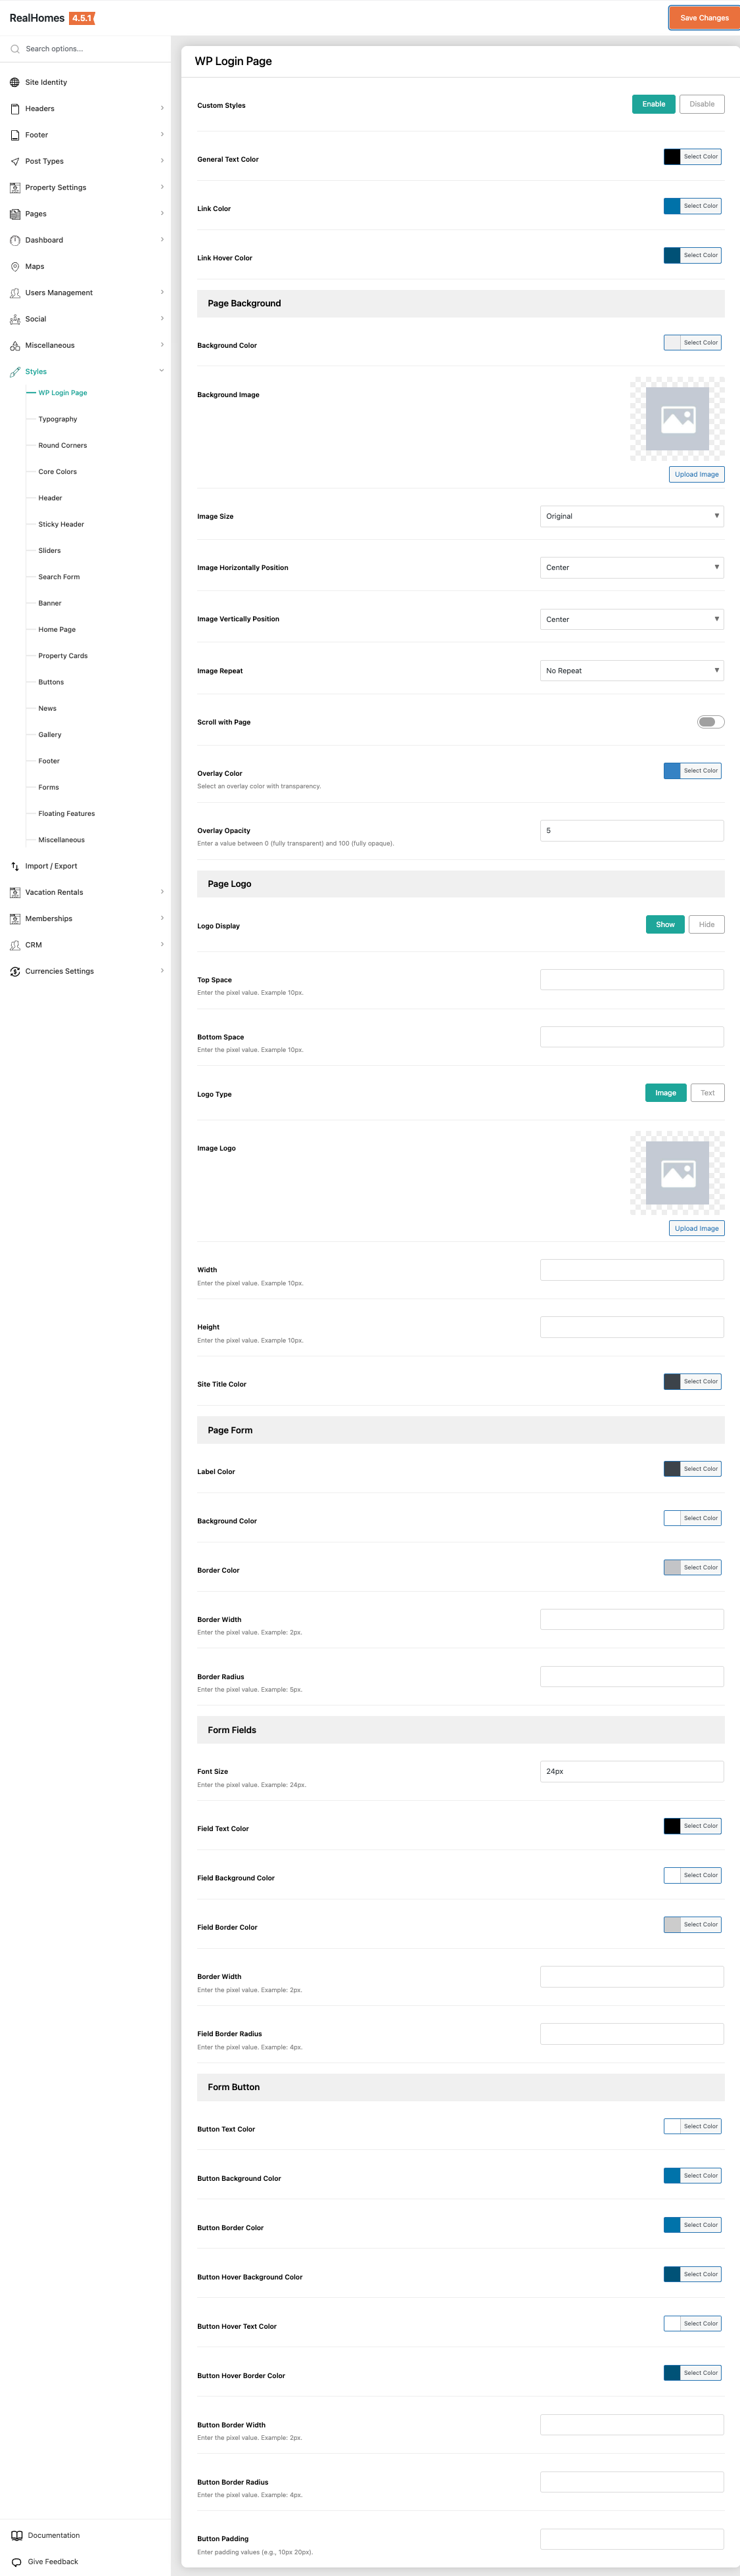
Task: Open the Image Repeat dropdown
Action: click(x=631, y=671)
